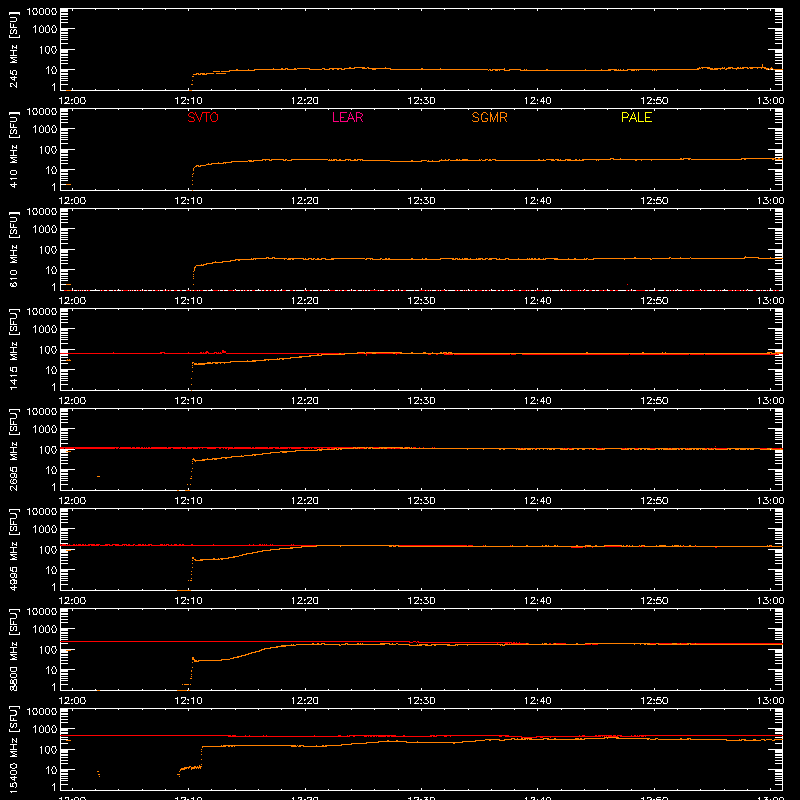Click the 10 tick on 15400 MHz axis
This screenshot has height=800, width=800.
coord(51,770)
